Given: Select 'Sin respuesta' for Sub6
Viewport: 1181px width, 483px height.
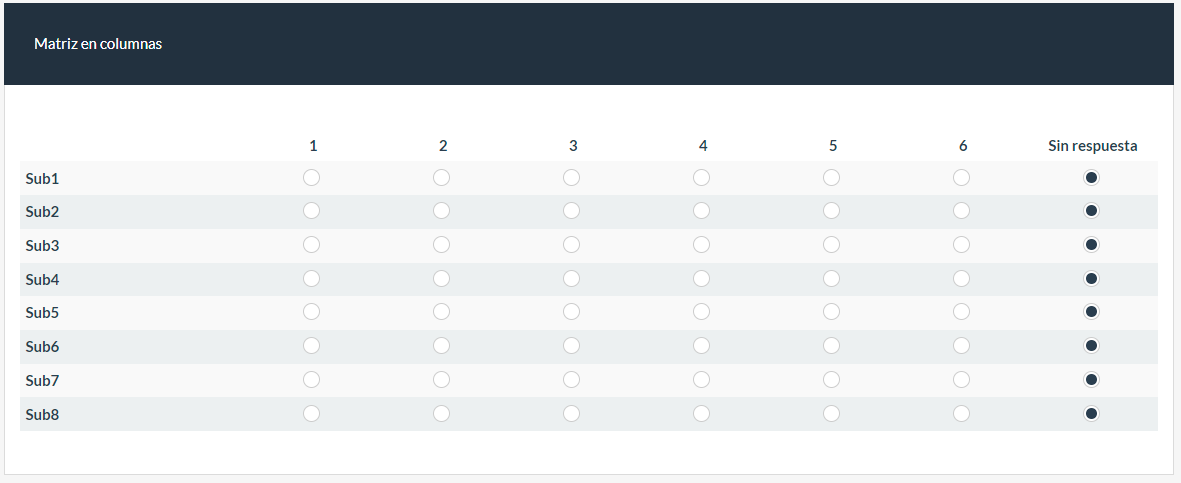Looking at the screenshot, I should (1092, 346).
